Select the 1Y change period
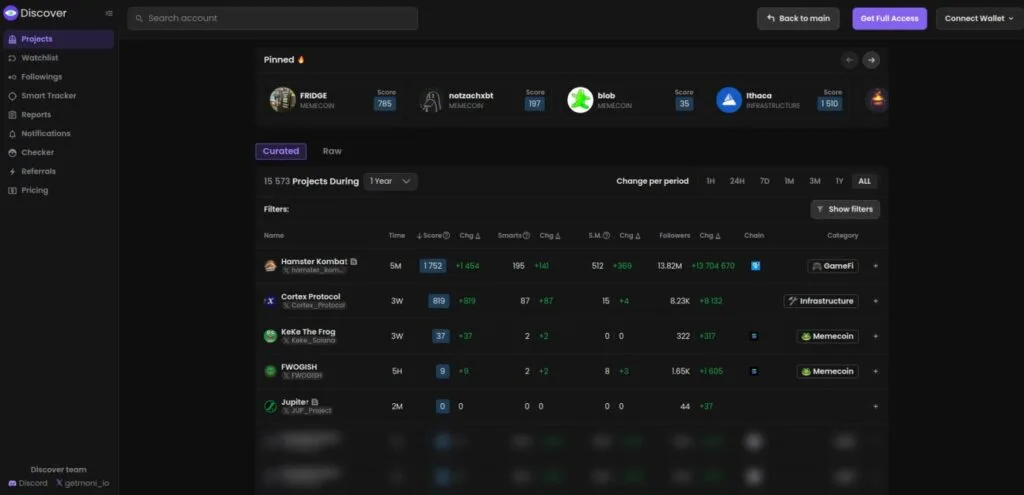The height and width of the screenshot is (495, 1024). coord(839,182)
